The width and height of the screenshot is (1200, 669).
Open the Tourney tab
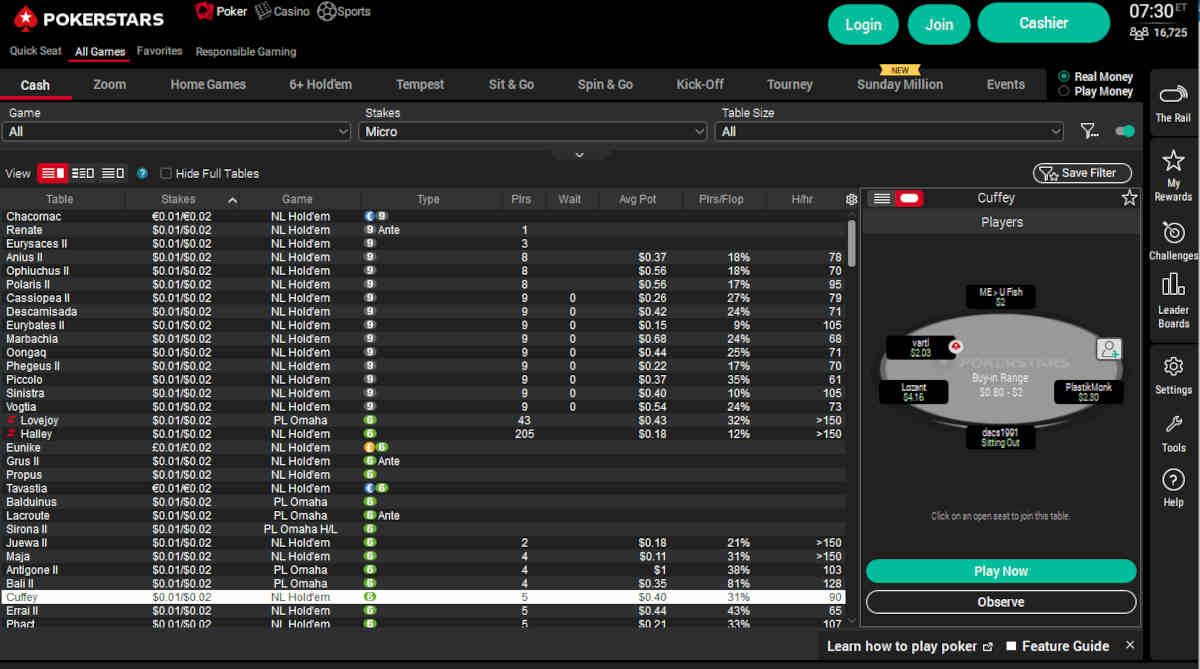[x=790, y=85]
